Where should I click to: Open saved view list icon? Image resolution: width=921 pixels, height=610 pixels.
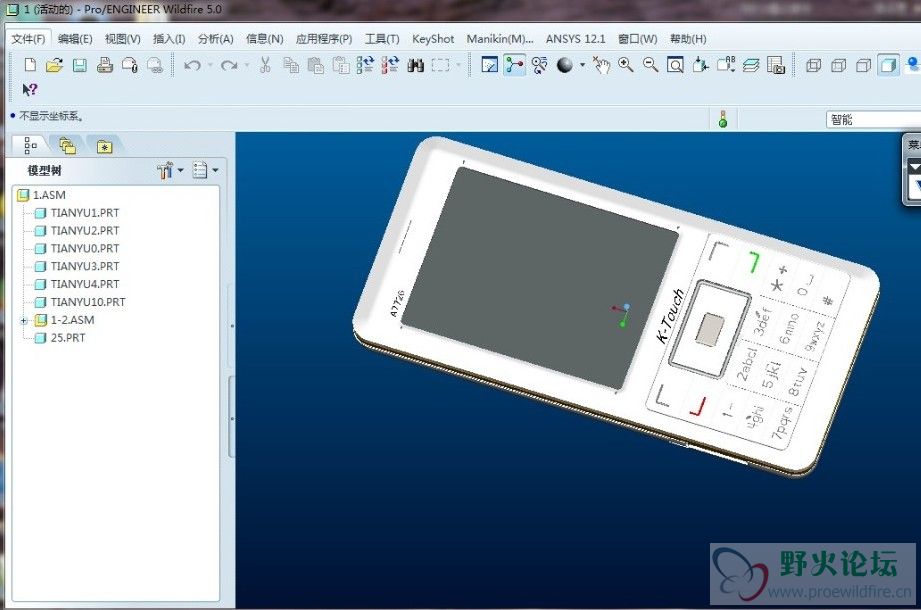pyautogui.click(x=725, y=65)
